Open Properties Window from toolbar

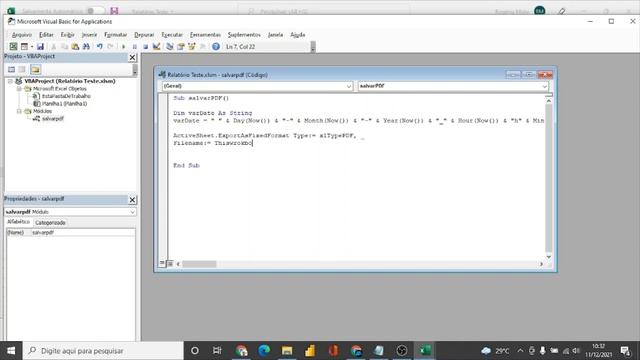click(x=181, y=47)
